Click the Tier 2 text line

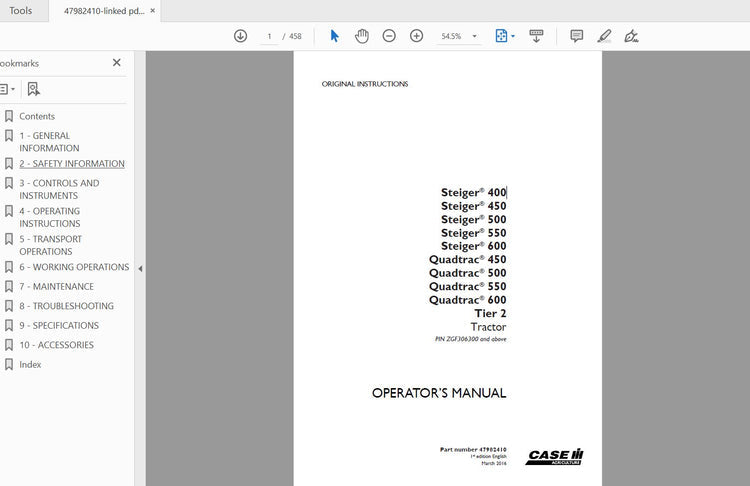490,313
